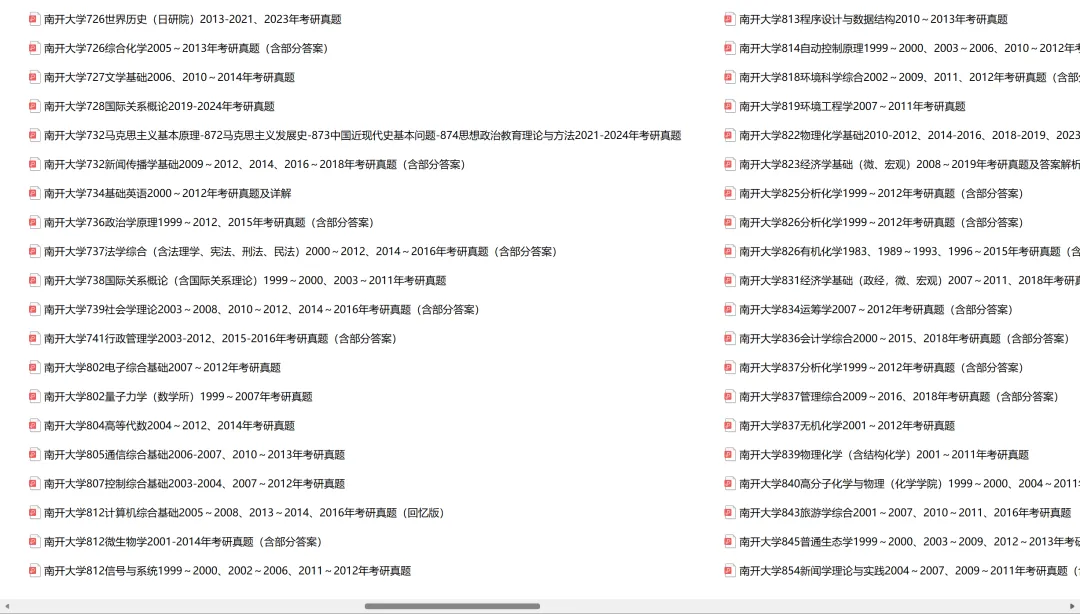Click PDF icon of 南开大学805通信综合基础 file
The width and height of the screenshot is (1080, 614).
pyautogui.click(x=34, y=454)
